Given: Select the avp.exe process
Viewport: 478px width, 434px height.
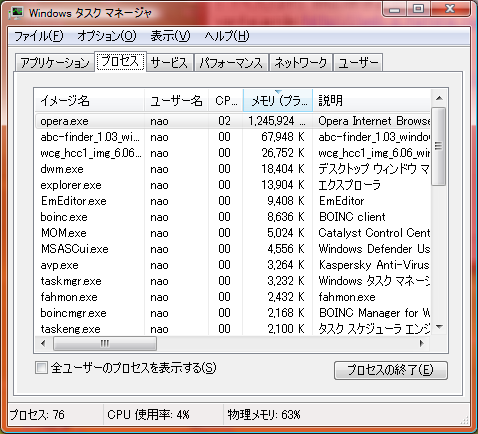Looking at the screenshot, I should pyautogui.click(x=233, y=265).
